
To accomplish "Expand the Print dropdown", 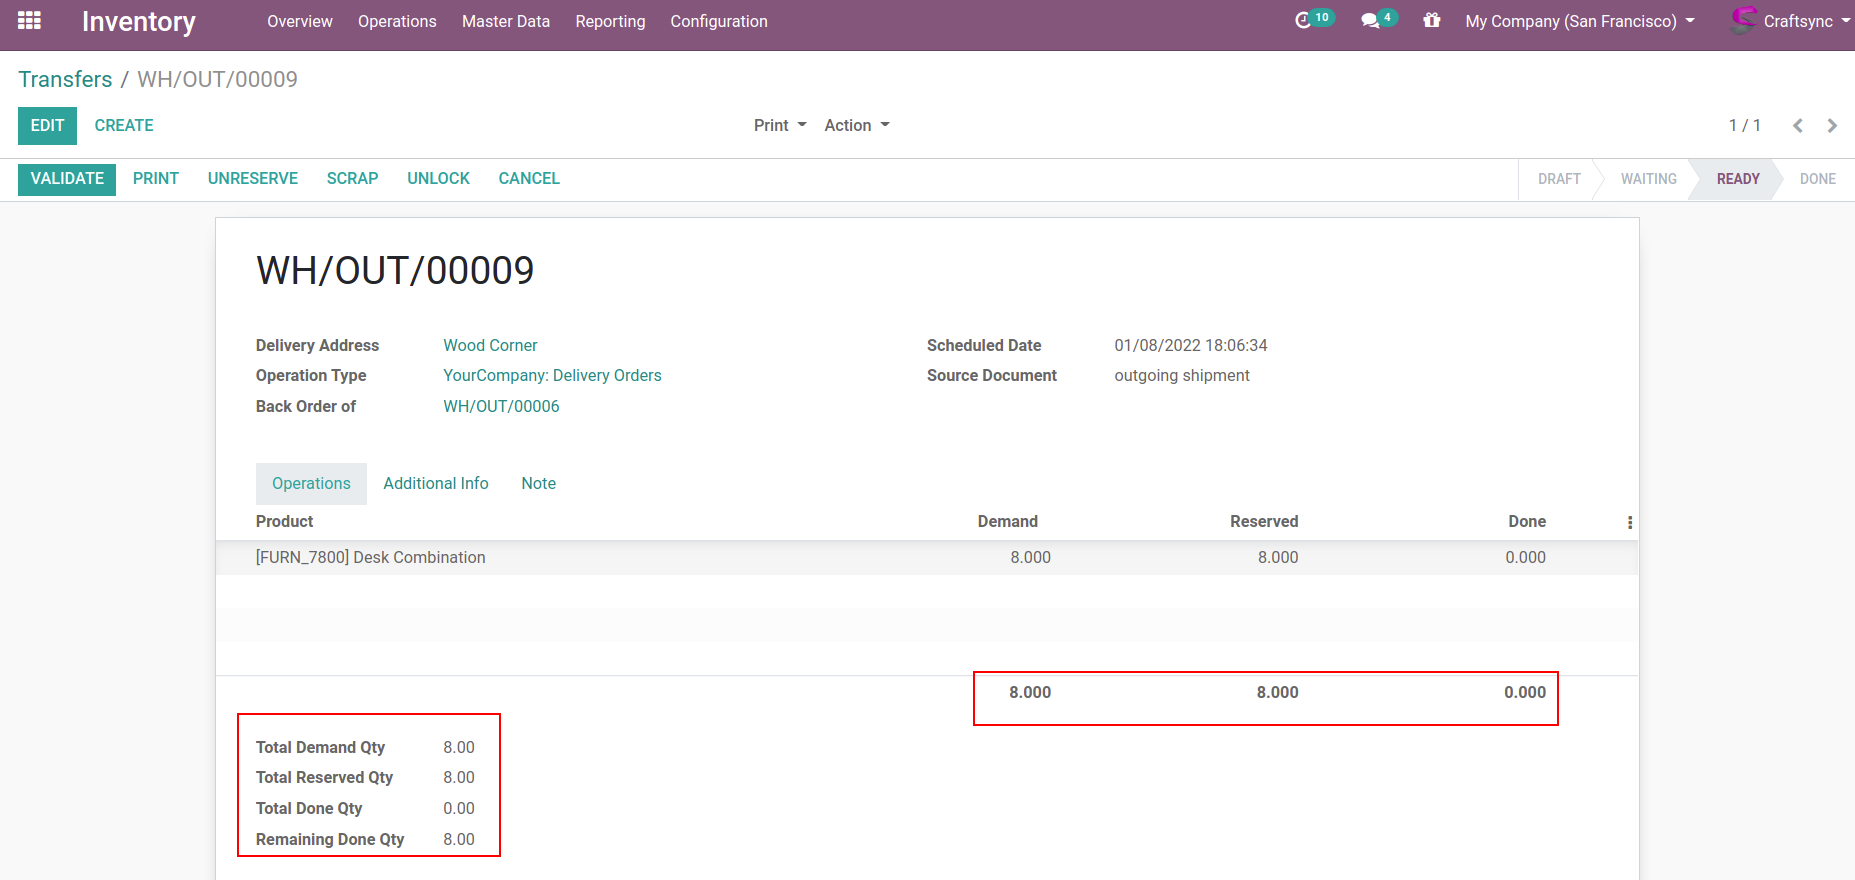I will pyautogui.click(x=779, y=126).
